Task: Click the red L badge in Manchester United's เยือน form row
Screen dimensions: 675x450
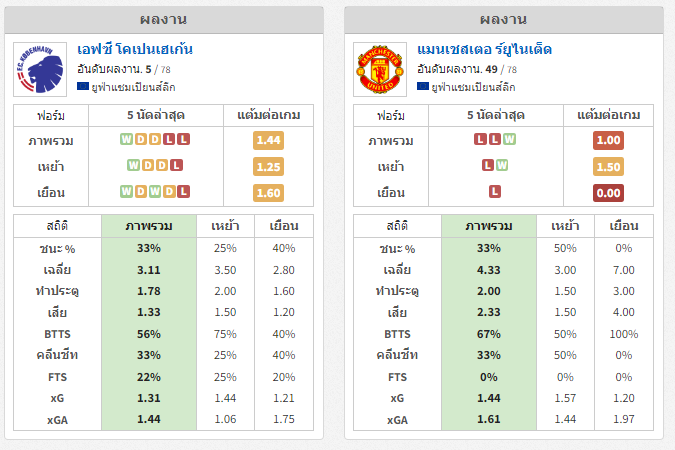Action: [x=495, y=191]
